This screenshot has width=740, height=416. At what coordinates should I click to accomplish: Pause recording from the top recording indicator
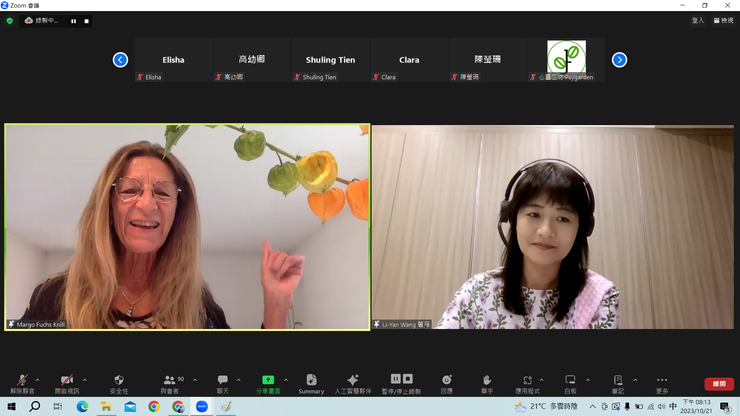[73, 21]
